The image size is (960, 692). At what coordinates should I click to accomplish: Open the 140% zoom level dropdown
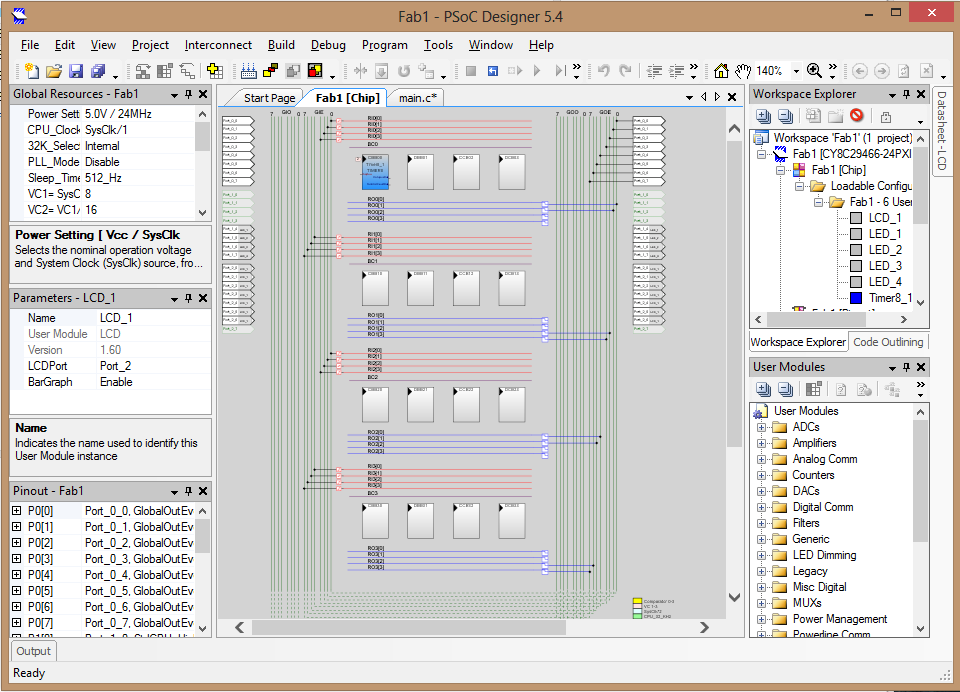click(x=796, y=72)
